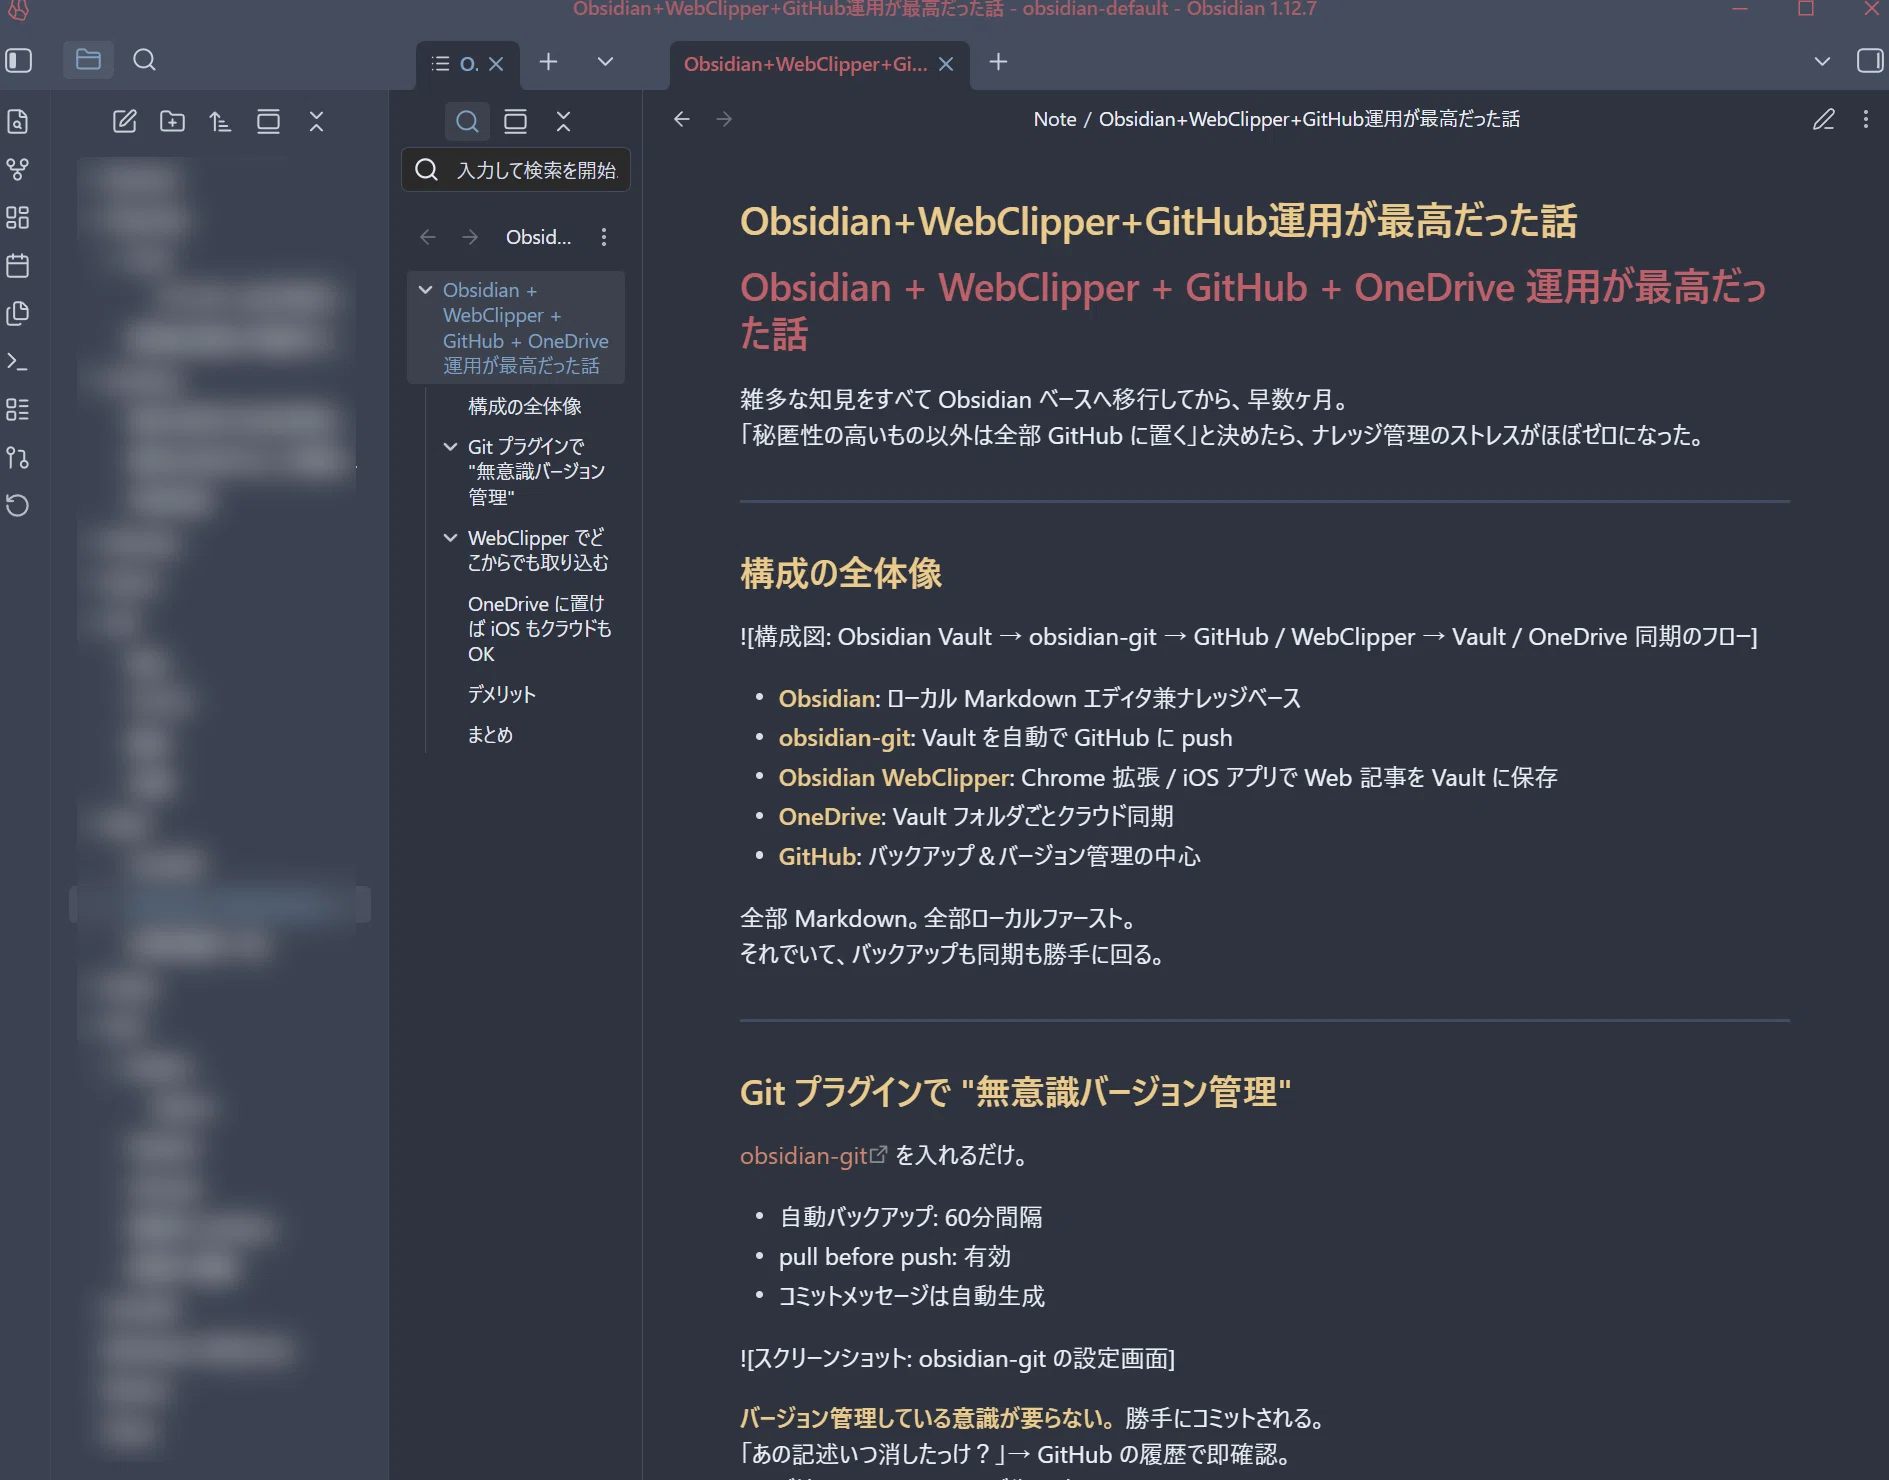Switch note to editing mode pencil icon
The height and width of the screenshot is (1480, 1889).
click(1824, 119)
